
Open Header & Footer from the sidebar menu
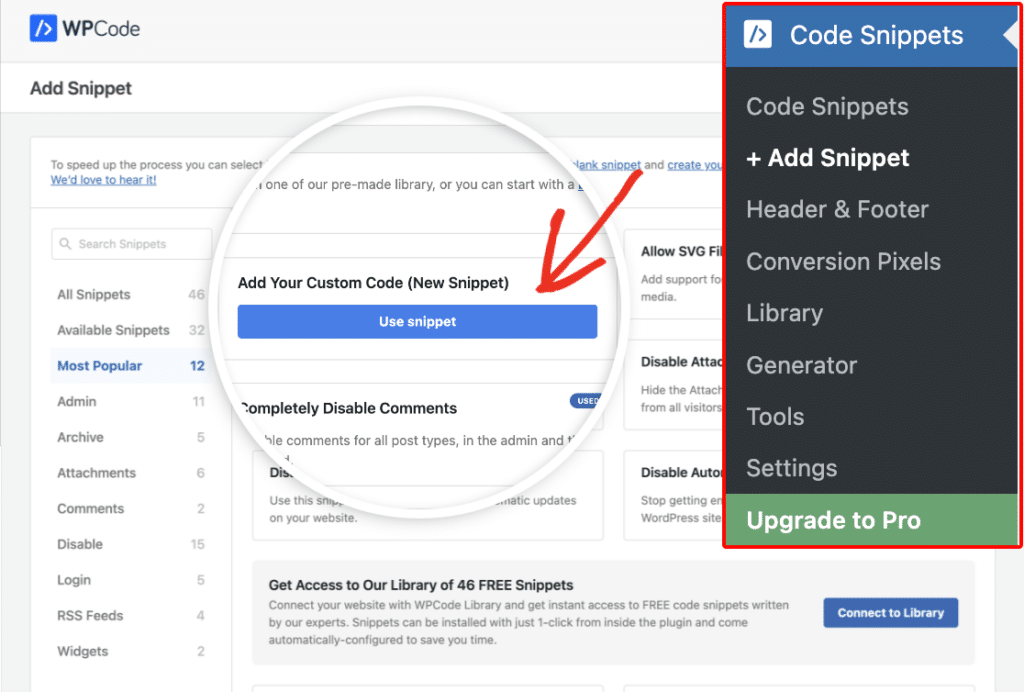pos(836,209)
